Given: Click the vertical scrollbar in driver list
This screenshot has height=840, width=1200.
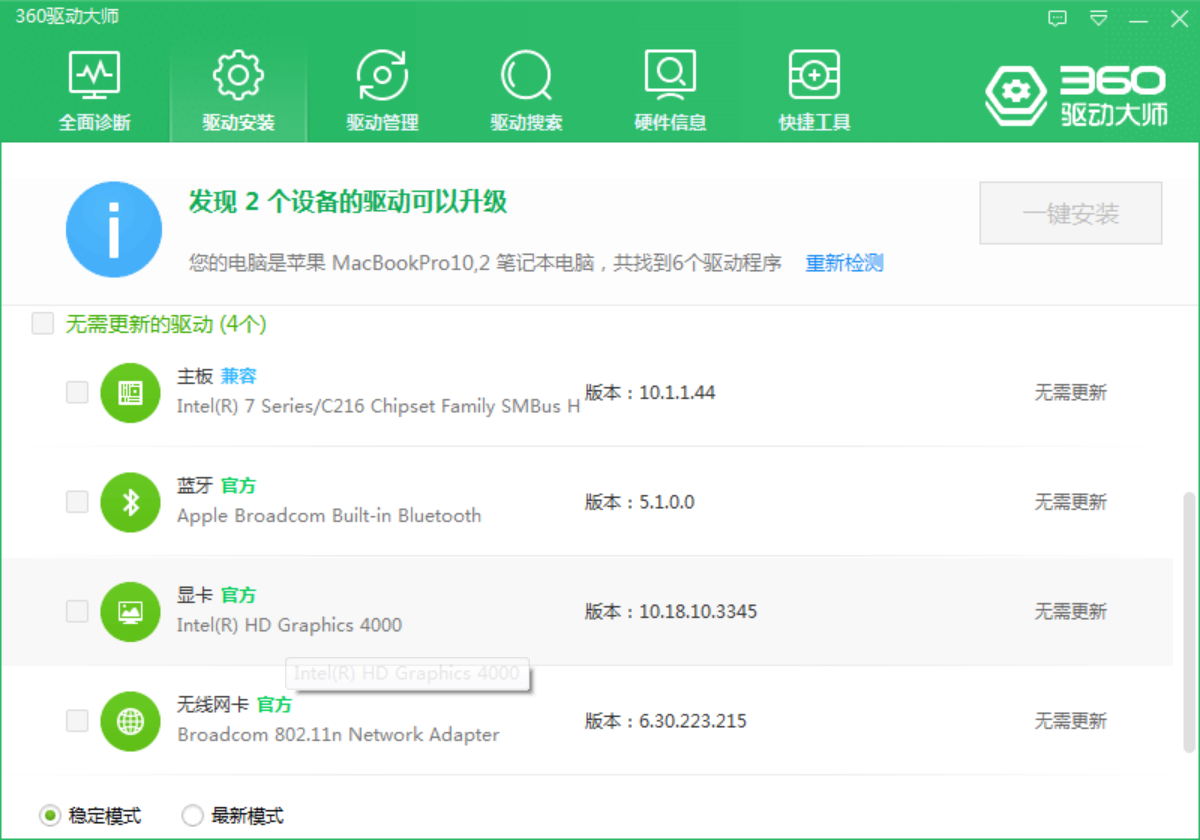Looking at the screenshot, I should click(1188, 620).
